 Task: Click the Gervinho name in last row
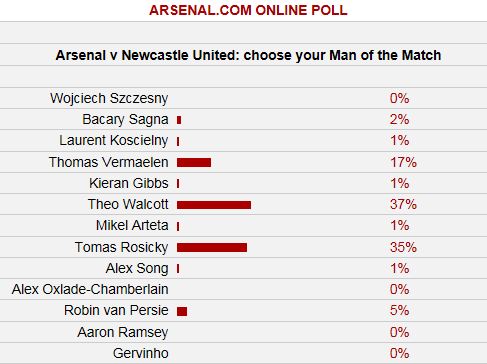(x=141, y=353)
